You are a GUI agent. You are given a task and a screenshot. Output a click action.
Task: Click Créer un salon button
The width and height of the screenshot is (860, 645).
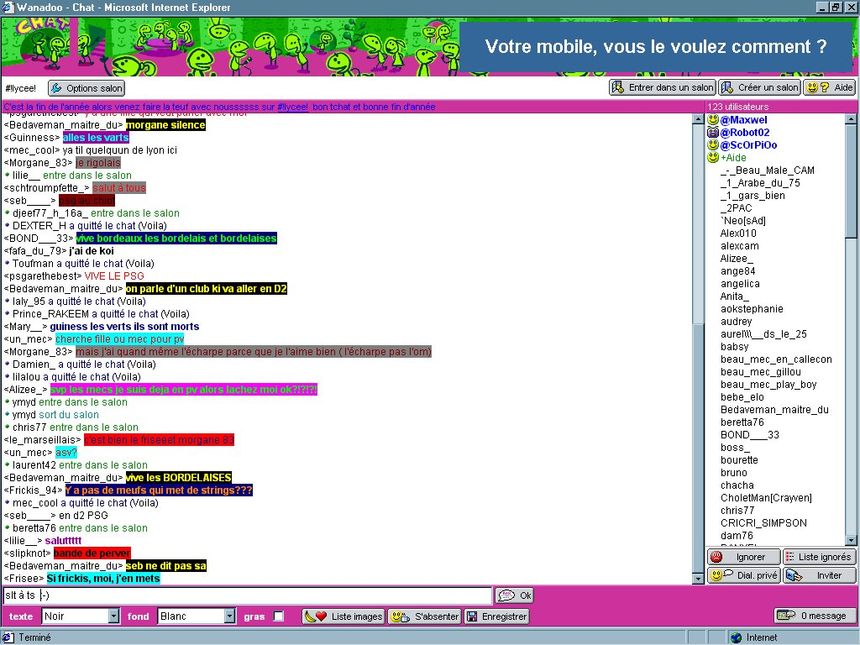759,88
